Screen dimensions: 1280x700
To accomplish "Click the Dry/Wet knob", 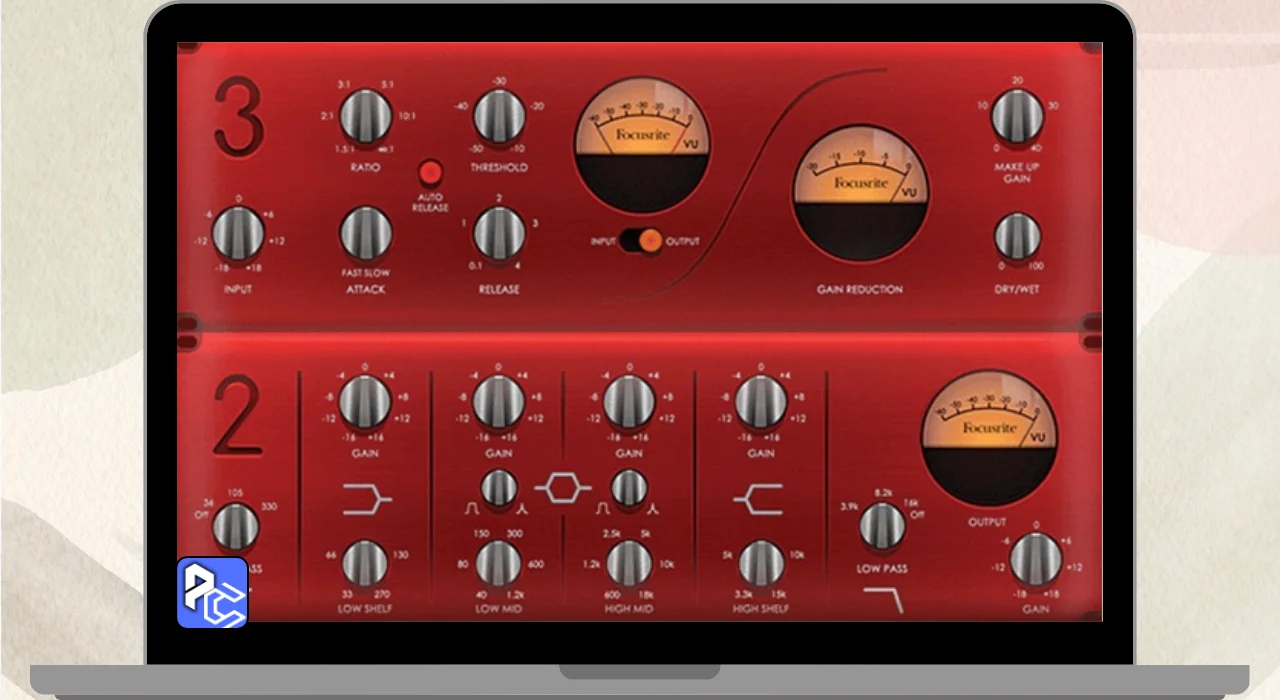I will [1017, 237].
